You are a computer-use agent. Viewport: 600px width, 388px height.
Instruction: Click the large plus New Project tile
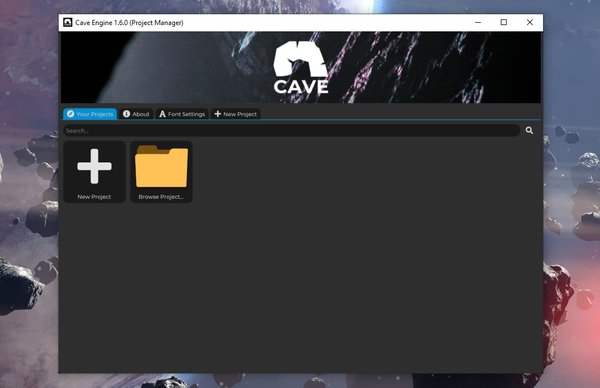click(x=95, y=172)
